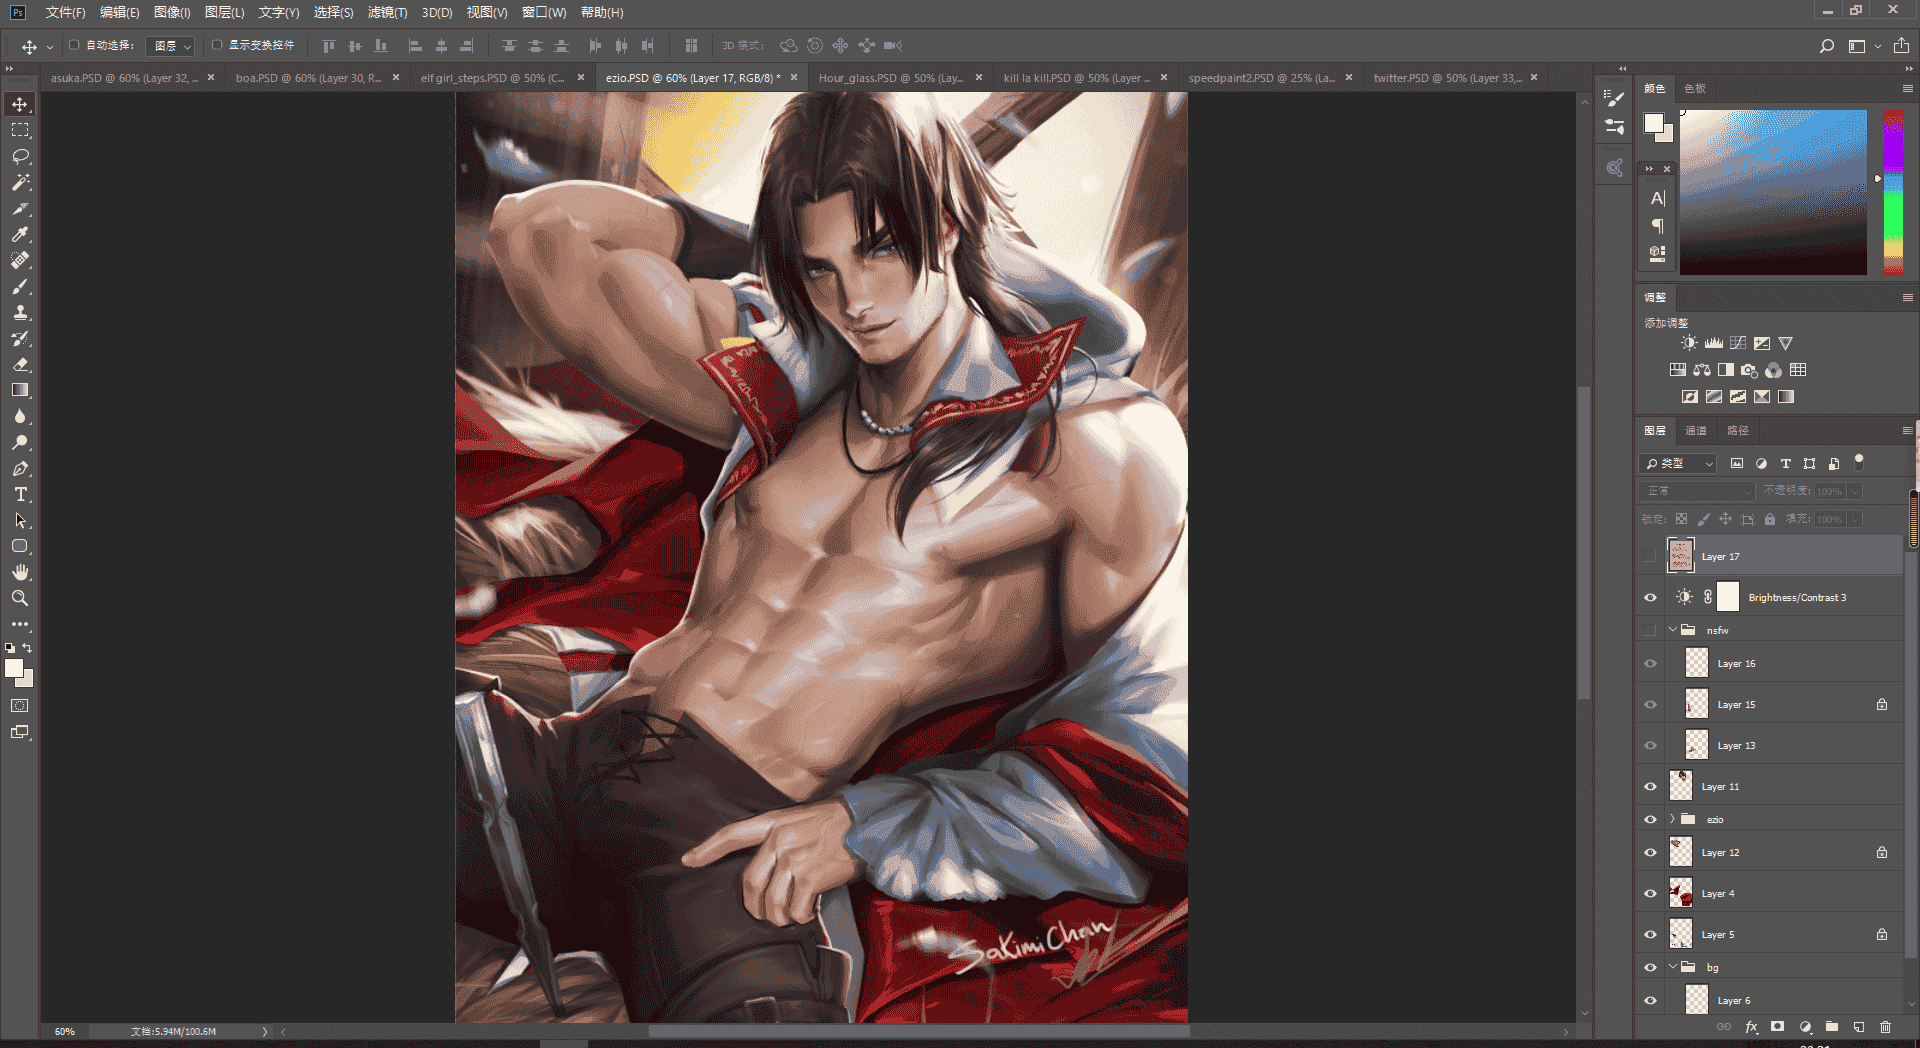Click the delete layer trash icon
This screenshot has width=1920, height=1048.
coord(1885,1027)
